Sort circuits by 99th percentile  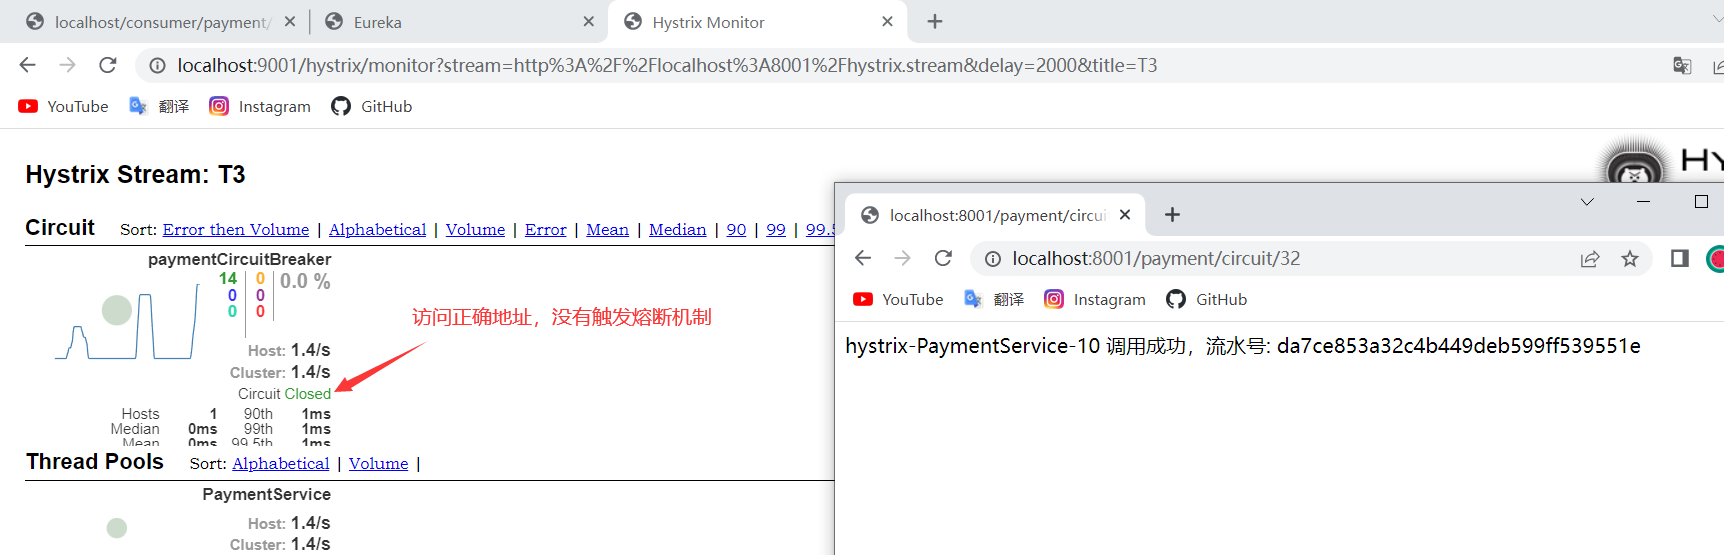tap(776, 230)
